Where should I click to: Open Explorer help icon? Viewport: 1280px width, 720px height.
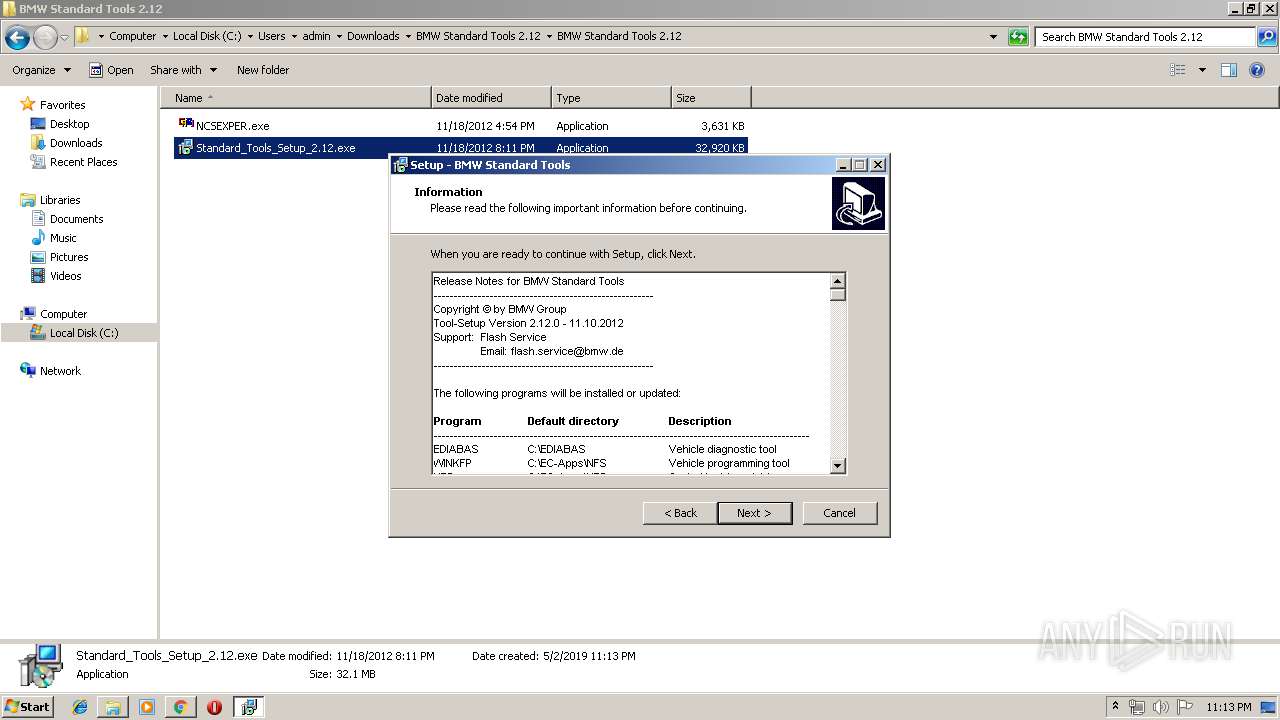point(1258,70)
